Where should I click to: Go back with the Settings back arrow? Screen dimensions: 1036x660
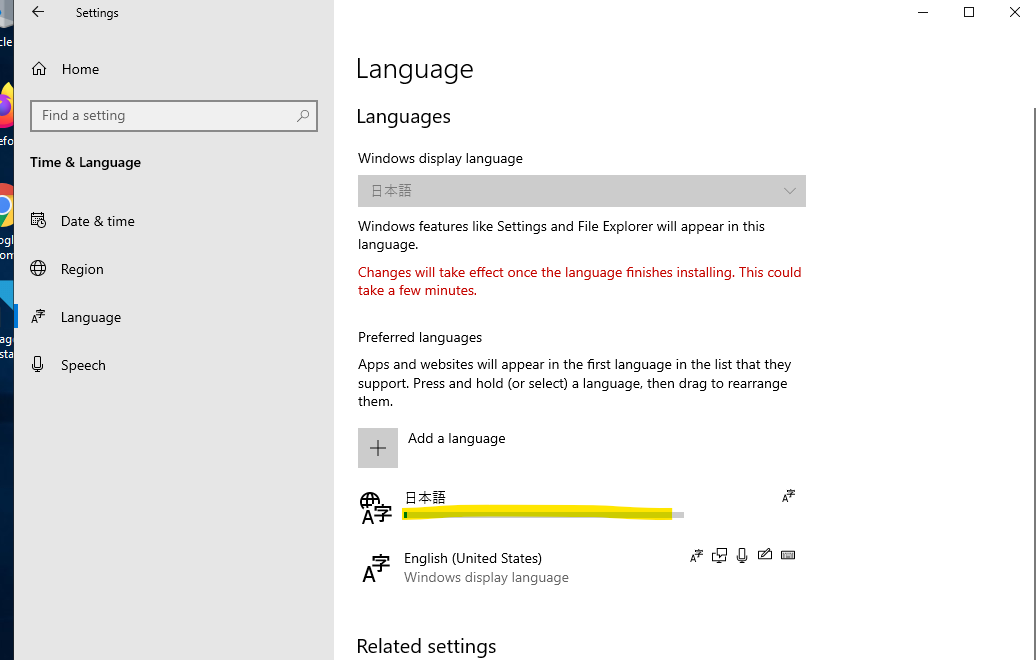tap(38, 12)
